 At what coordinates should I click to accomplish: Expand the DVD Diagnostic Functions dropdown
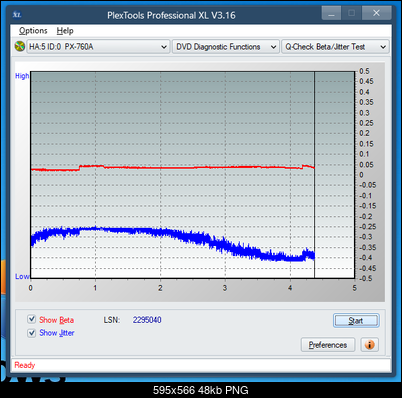226,47
